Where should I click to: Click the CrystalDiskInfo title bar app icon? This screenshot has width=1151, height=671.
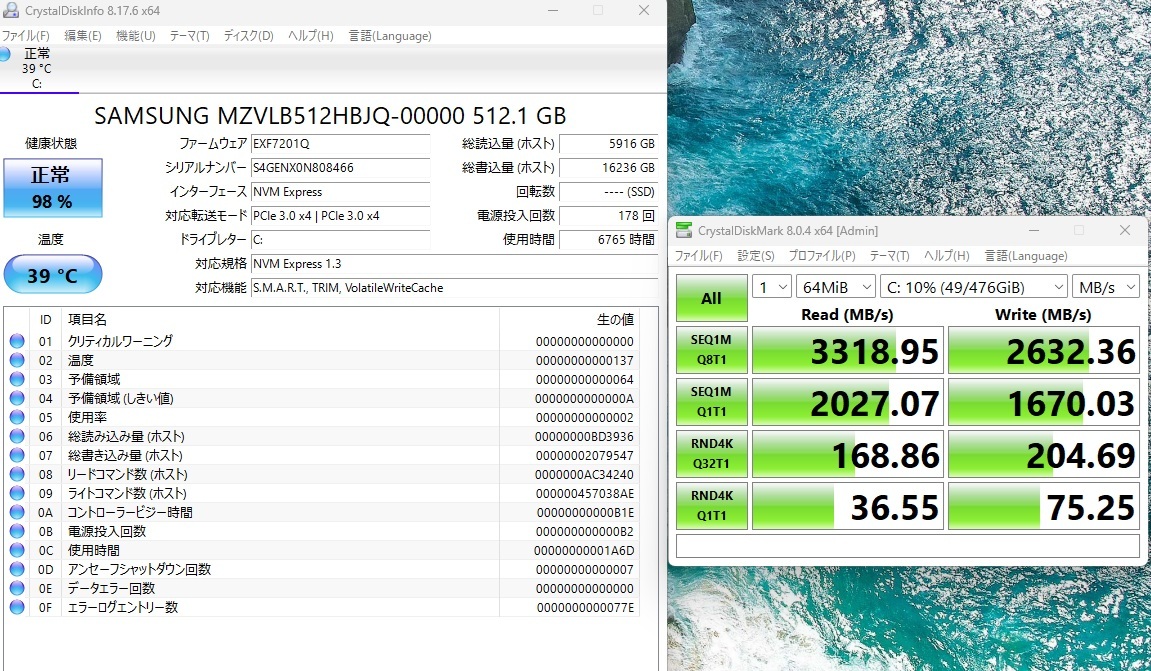click(10, 10)
